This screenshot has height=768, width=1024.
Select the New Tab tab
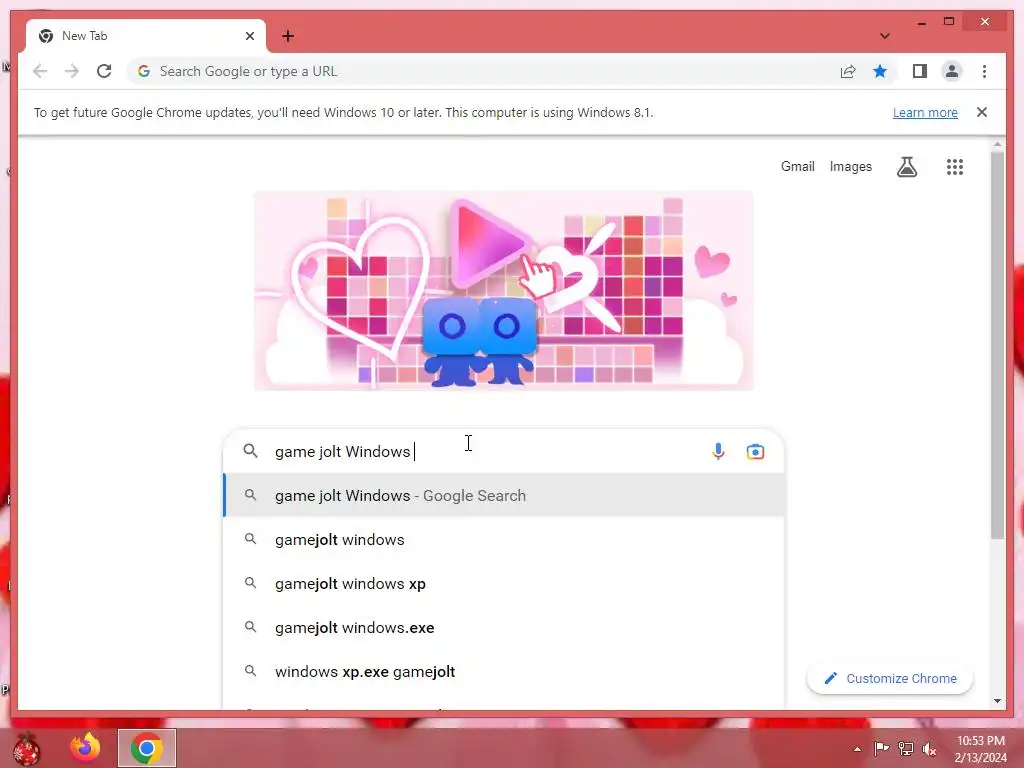click(x=146, y=36)
